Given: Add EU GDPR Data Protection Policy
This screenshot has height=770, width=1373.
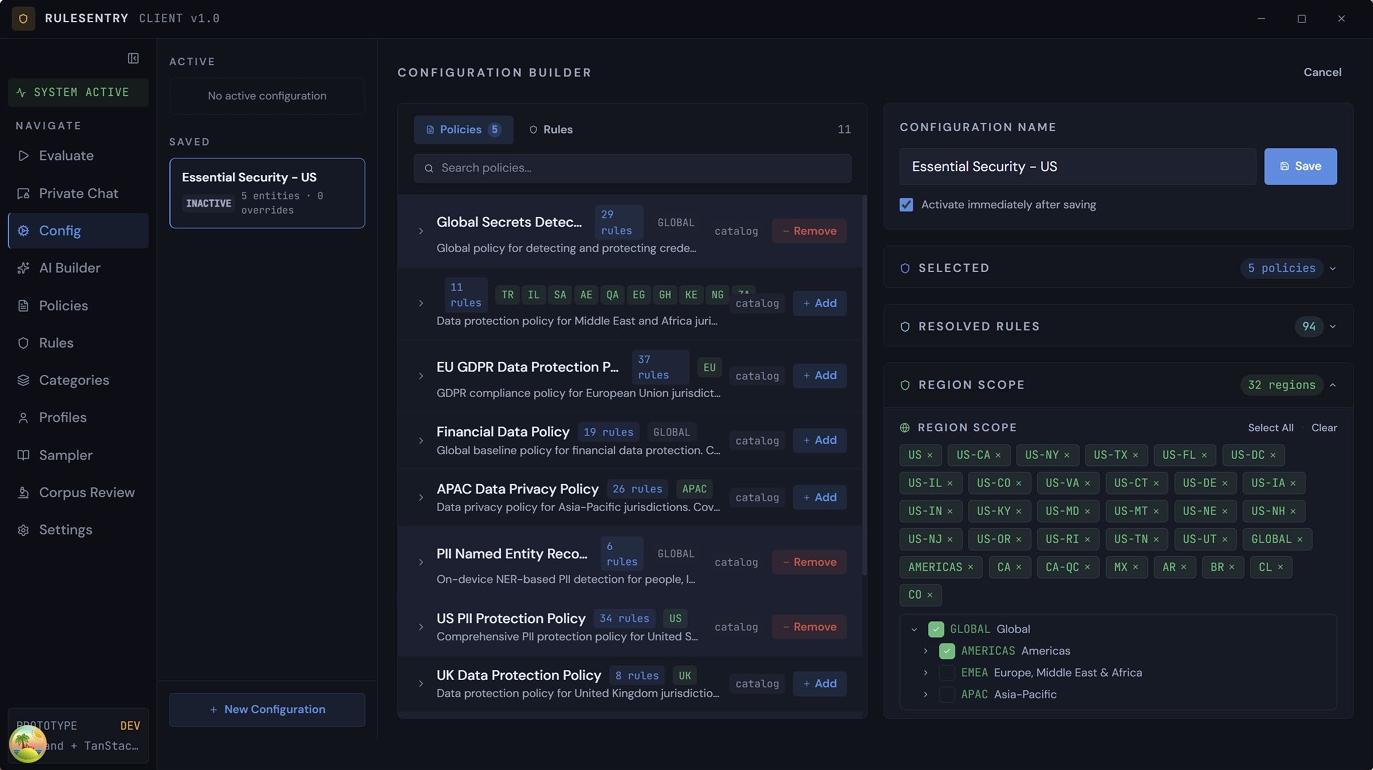Looking at the screenshot, I should click(x=819, y=376).
